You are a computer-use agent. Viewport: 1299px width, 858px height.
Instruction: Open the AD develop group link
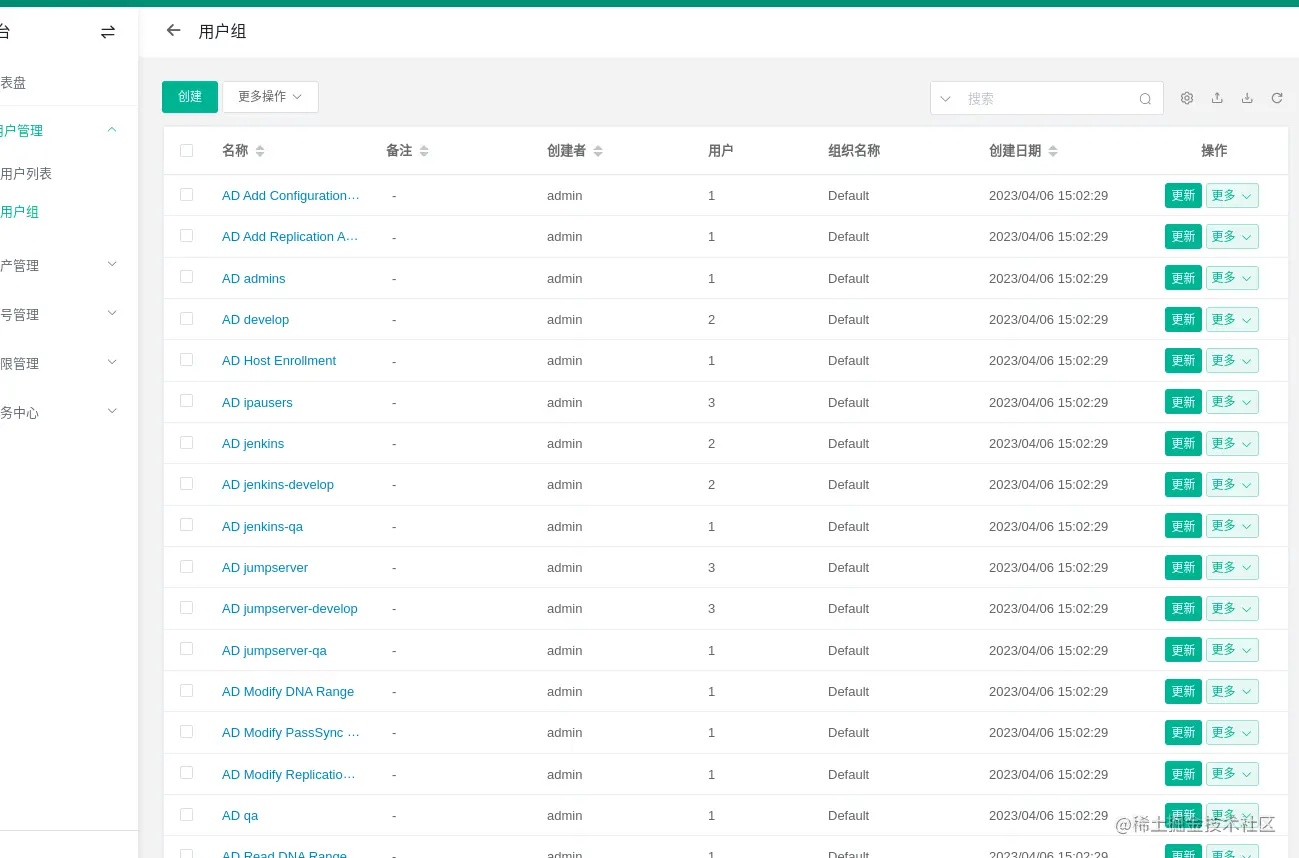click(255, 320)
